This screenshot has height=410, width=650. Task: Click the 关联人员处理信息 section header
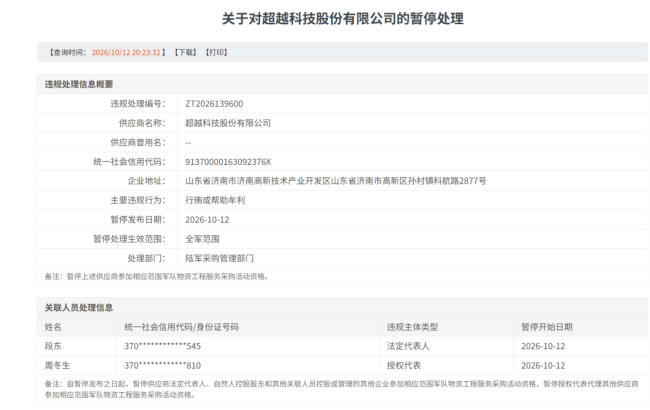pos(79,308)
